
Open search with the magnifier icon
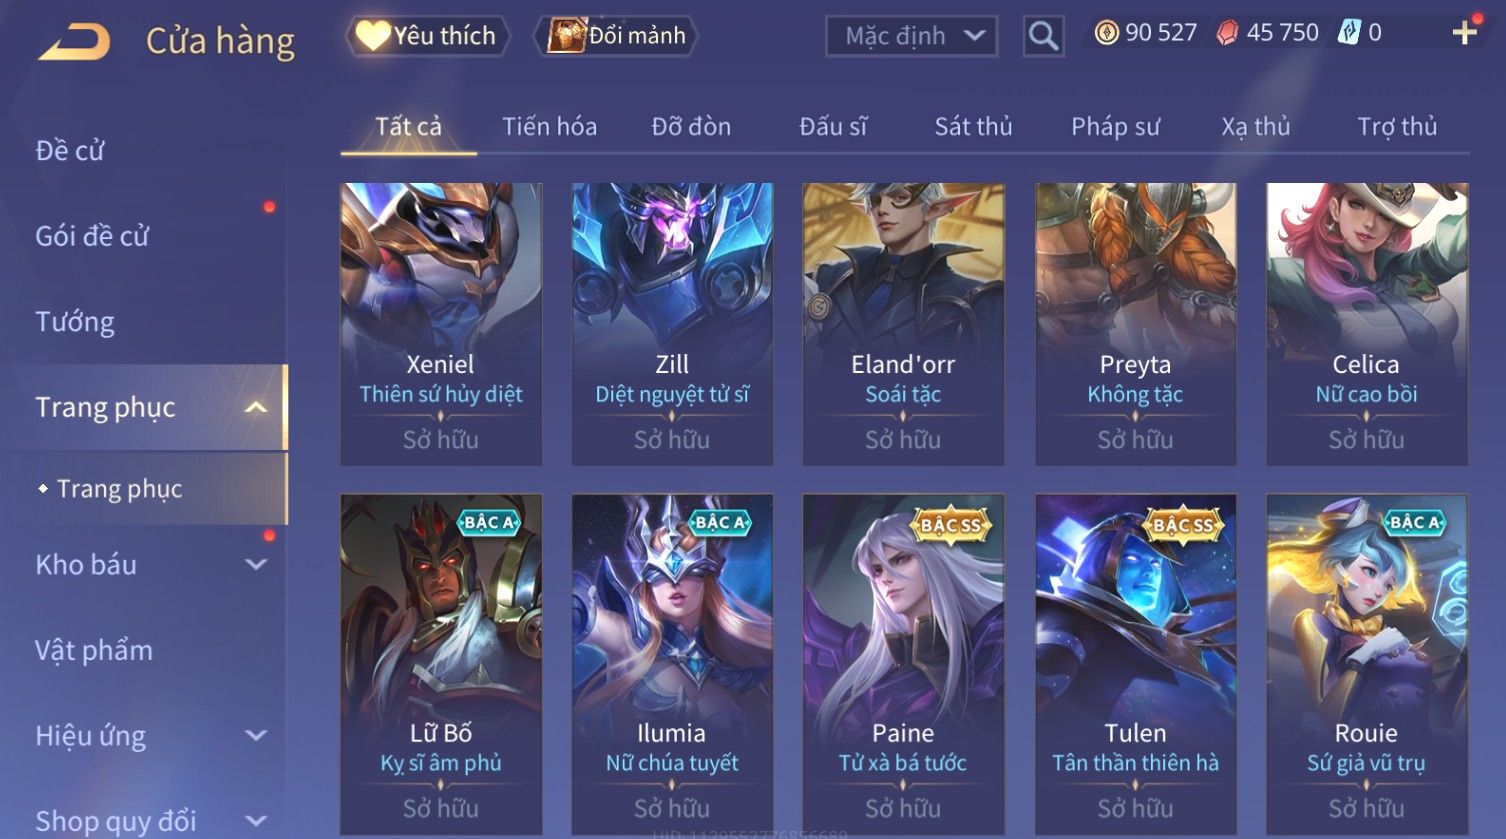click(x=1043, y=37)
